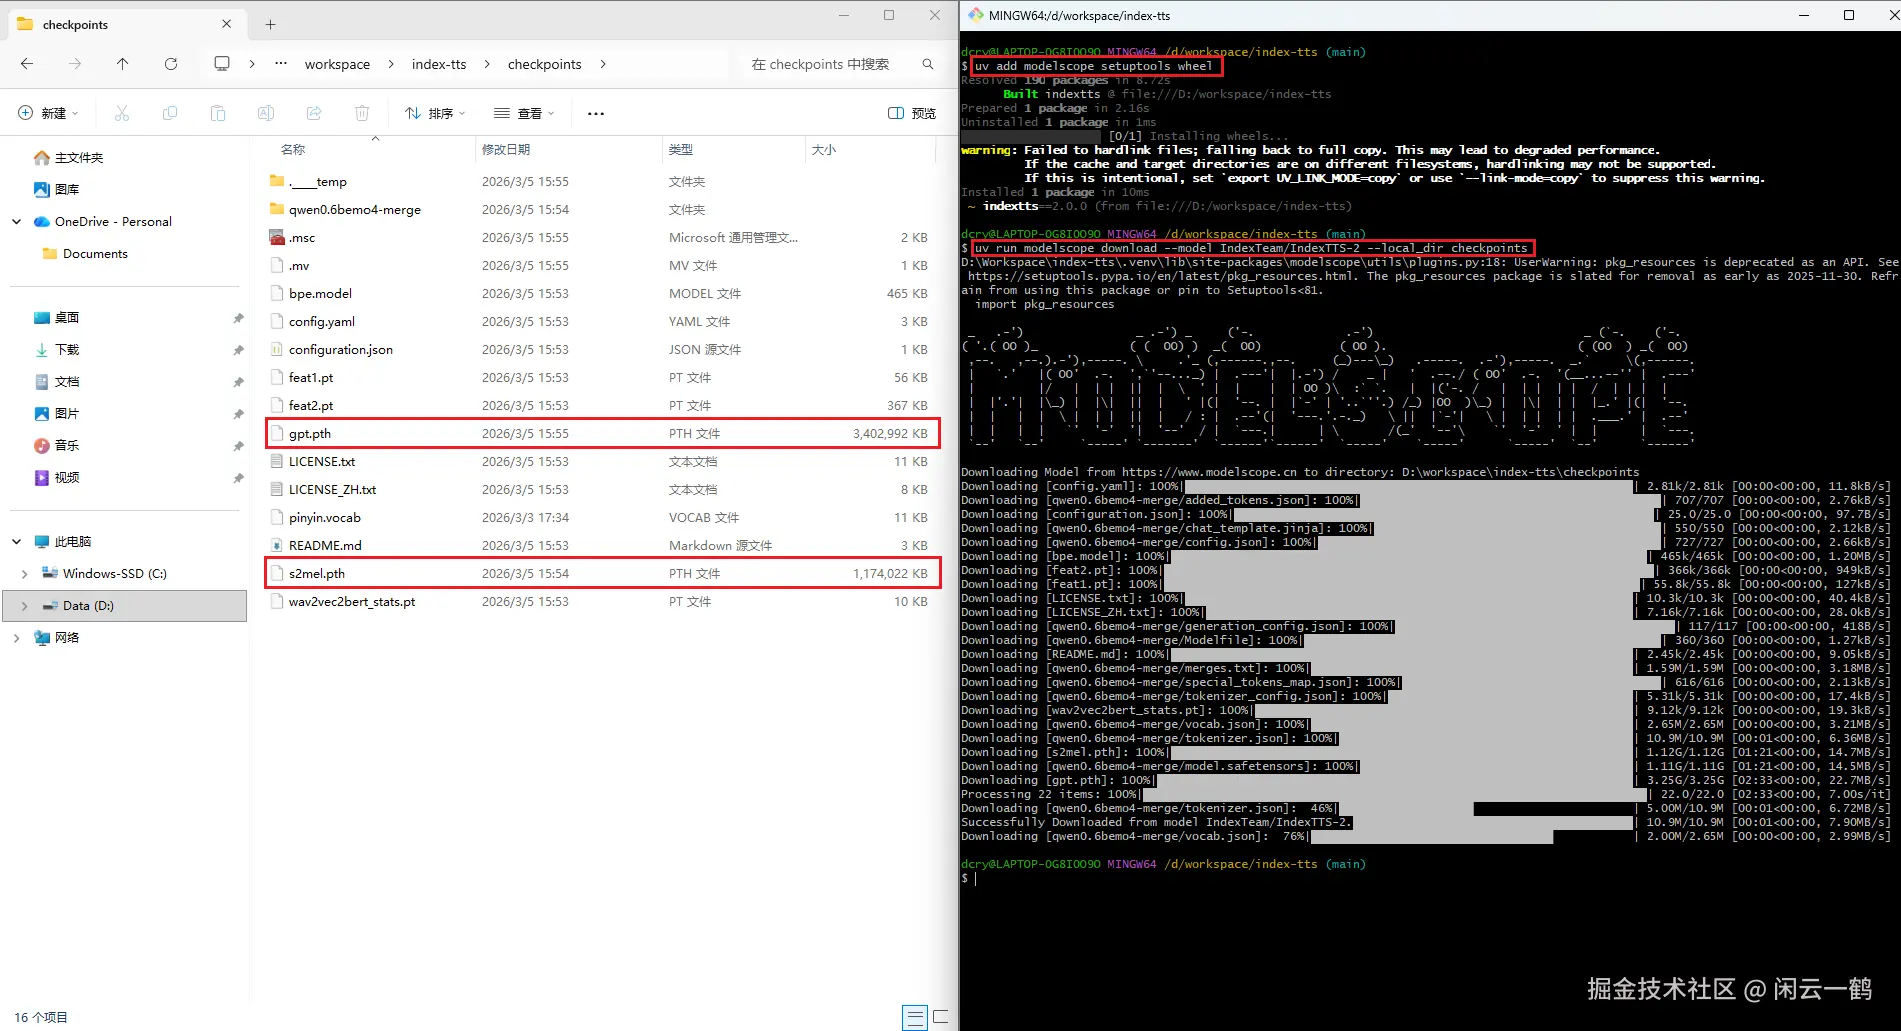
Task: Select the checkpoints tab
Action: click(x=110, y=24)
